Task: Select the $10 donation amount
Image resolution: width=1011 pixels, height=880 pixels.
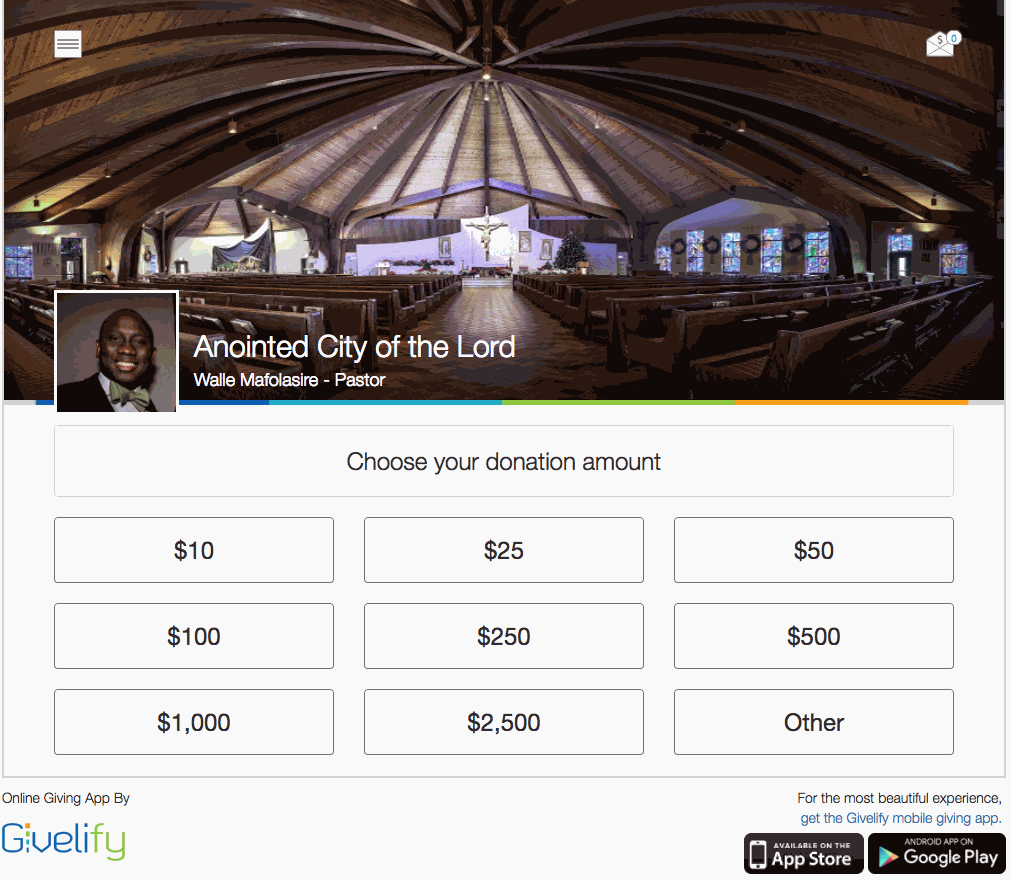Action: tap(194, 550)
